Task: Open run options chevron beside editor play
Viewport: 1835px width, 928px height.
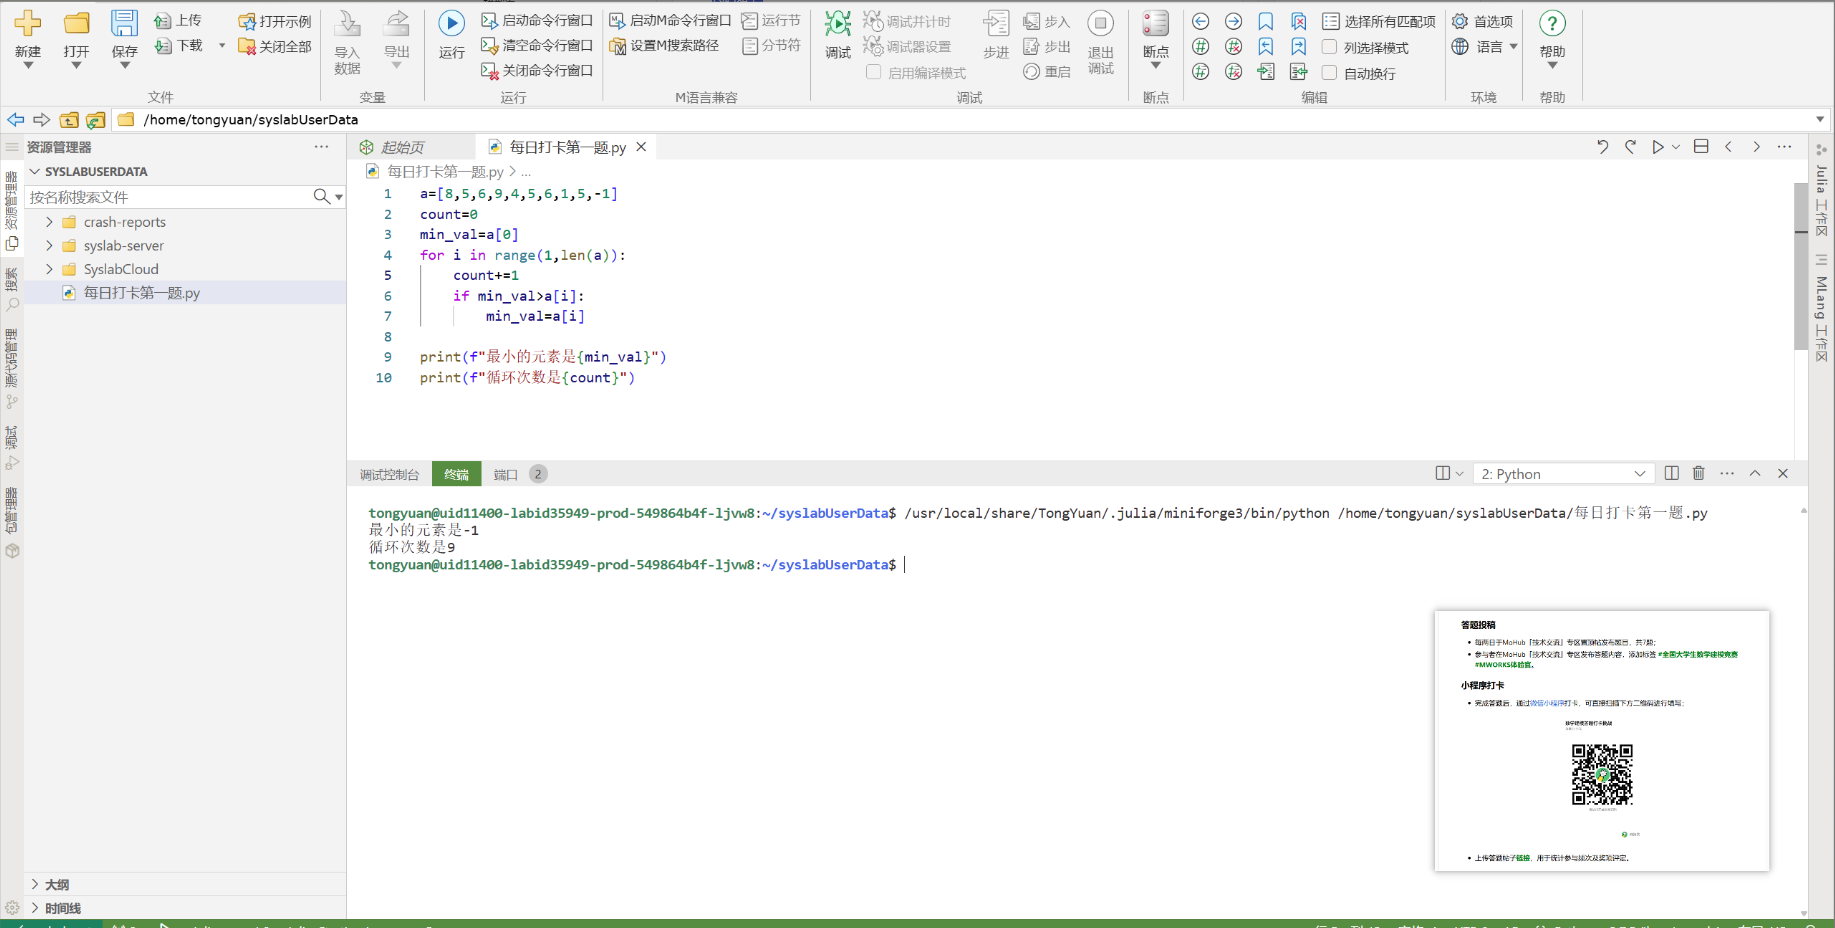Action: pyautogui.click(x=1676, y=147)
